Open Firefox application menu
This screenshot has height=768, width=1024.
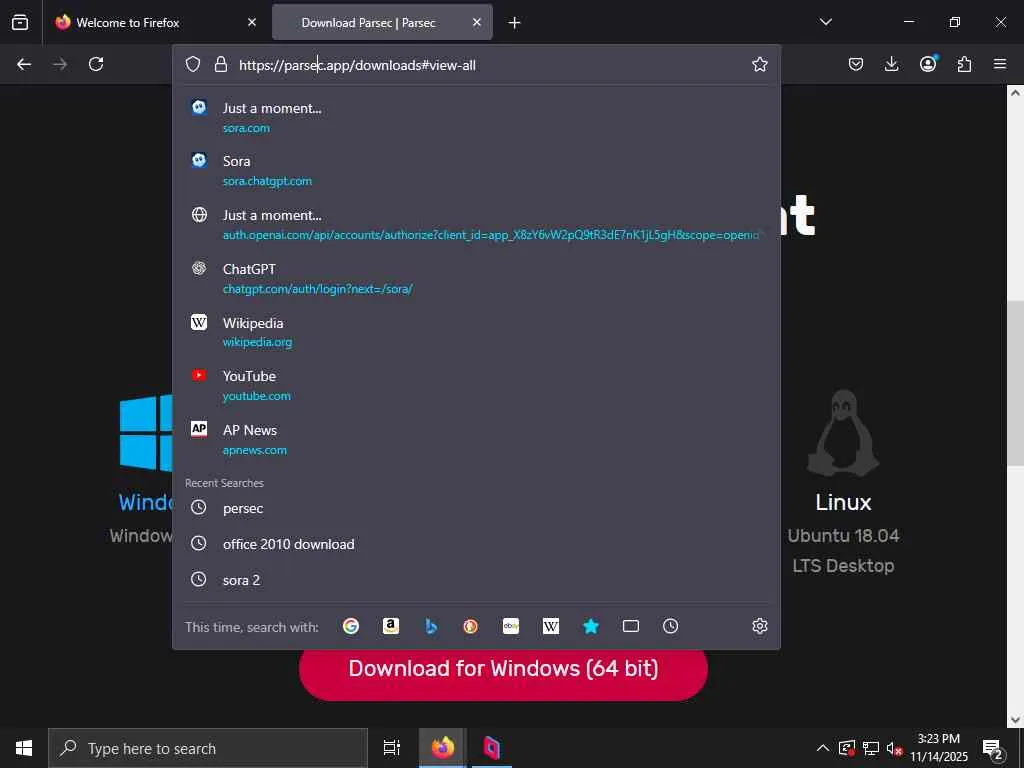(1000, 64)
